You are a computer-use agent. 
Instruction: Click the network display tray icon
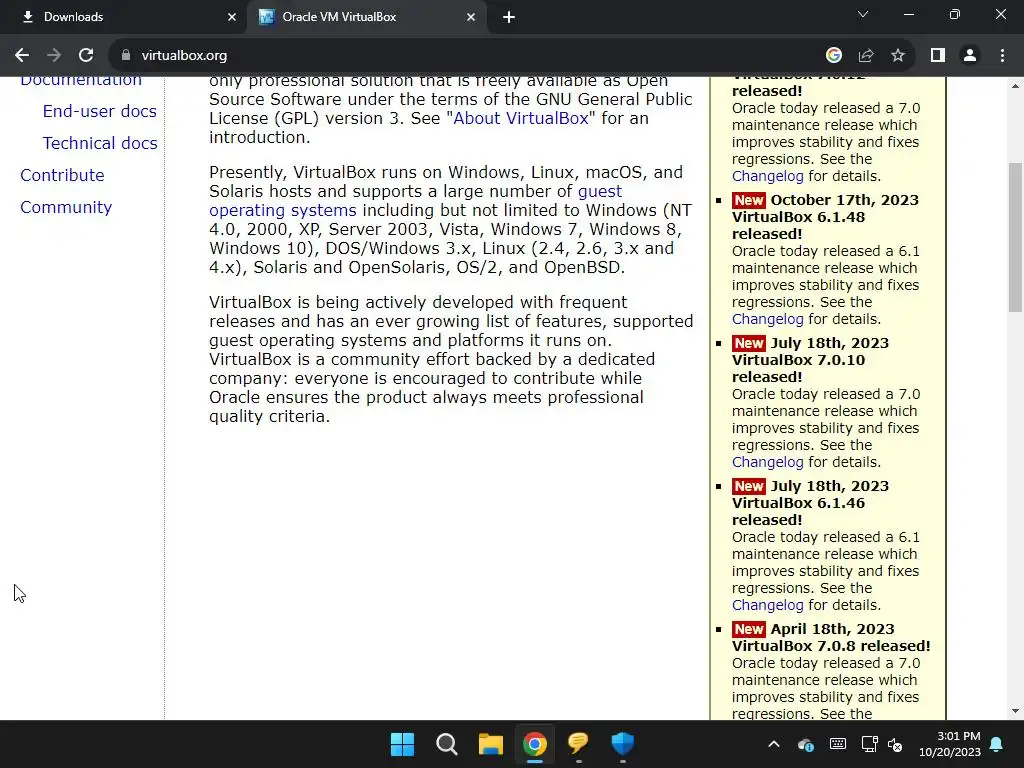869,744
